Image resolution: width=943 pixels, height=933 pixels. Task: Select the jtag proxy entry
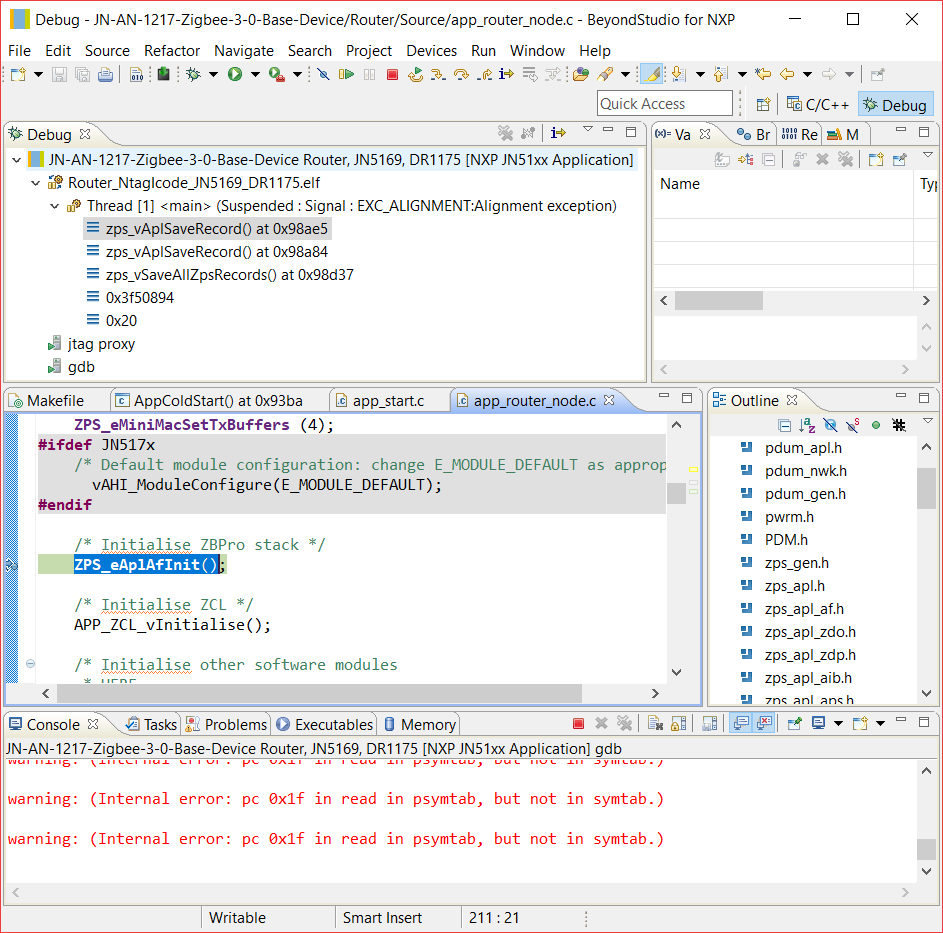(x=100, y=344)
